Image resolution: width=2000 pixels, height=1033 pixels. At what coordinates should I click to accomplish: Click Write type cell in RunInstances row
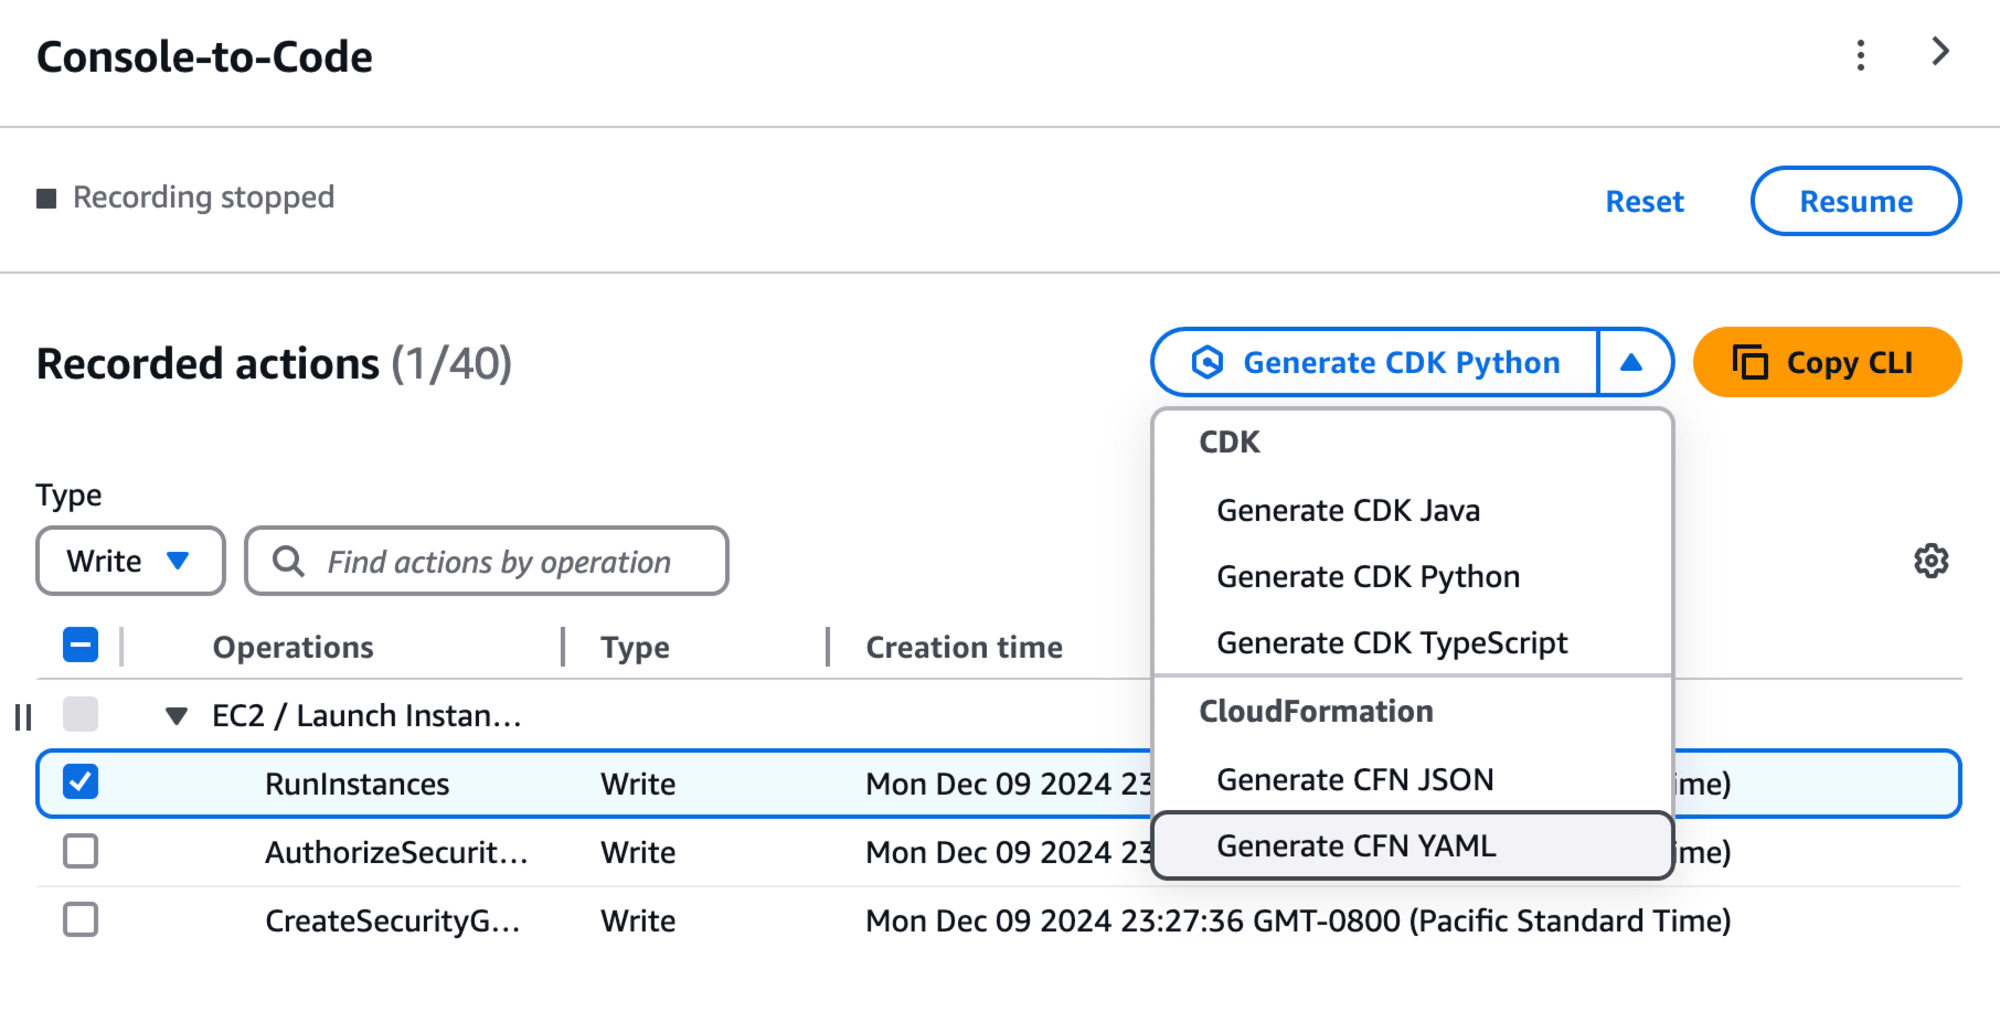click(x=638, y=784)
